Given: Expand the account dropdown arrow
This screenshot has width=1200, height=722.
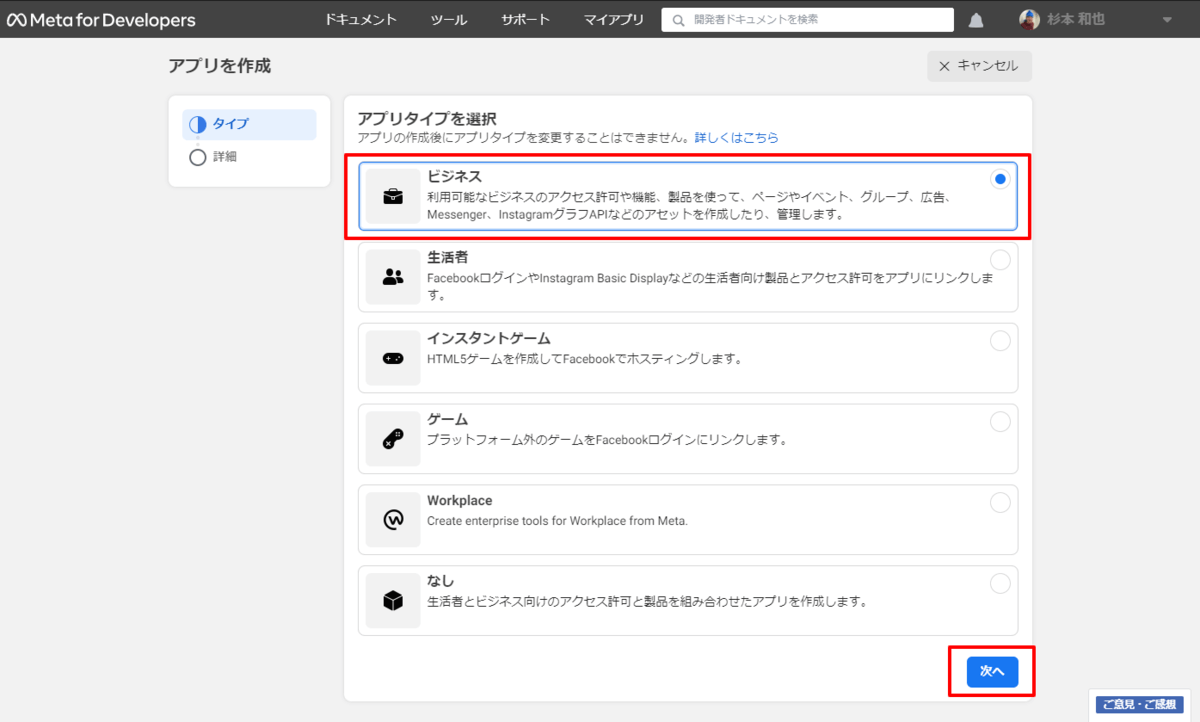Looking at the screenshot, I should click(x=1167, y=20).
